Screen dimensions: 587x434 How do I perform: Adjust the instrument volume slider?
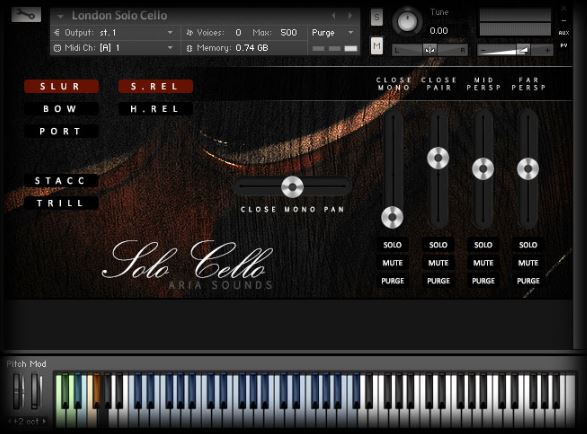(x=515, y=50)
